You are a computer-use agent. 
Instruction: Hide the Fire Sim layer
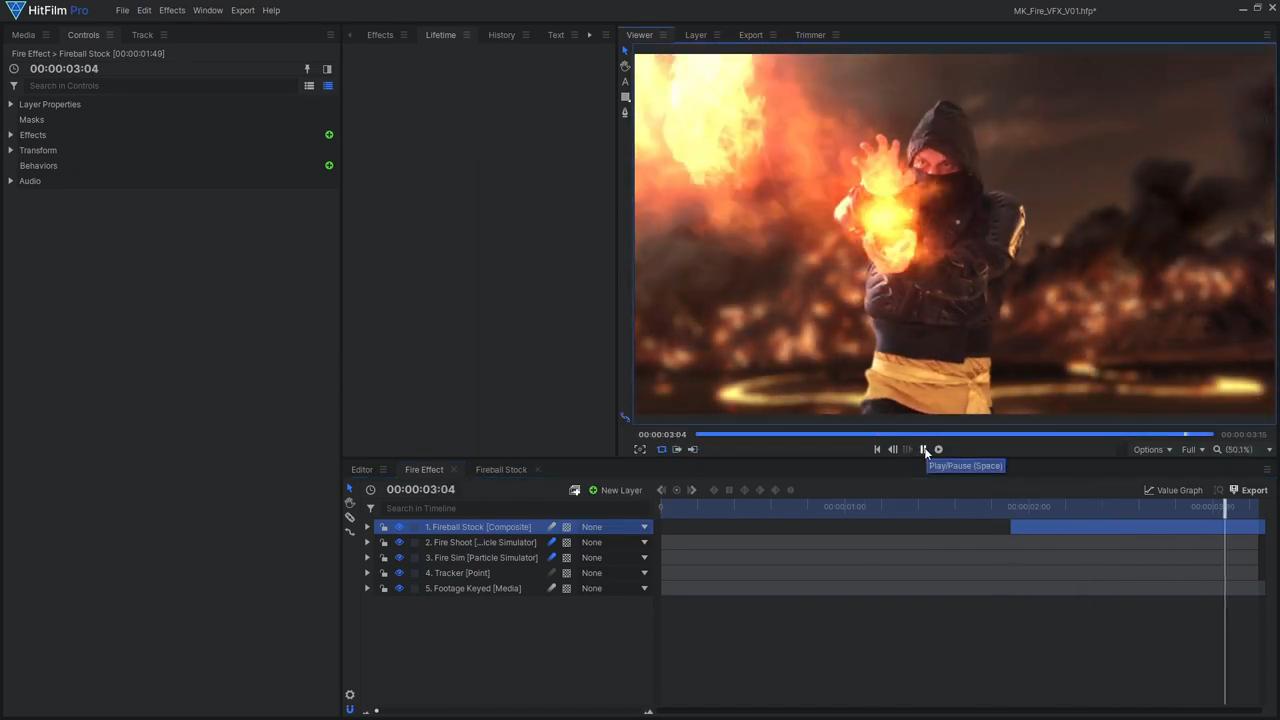click(x=399, y=558)
